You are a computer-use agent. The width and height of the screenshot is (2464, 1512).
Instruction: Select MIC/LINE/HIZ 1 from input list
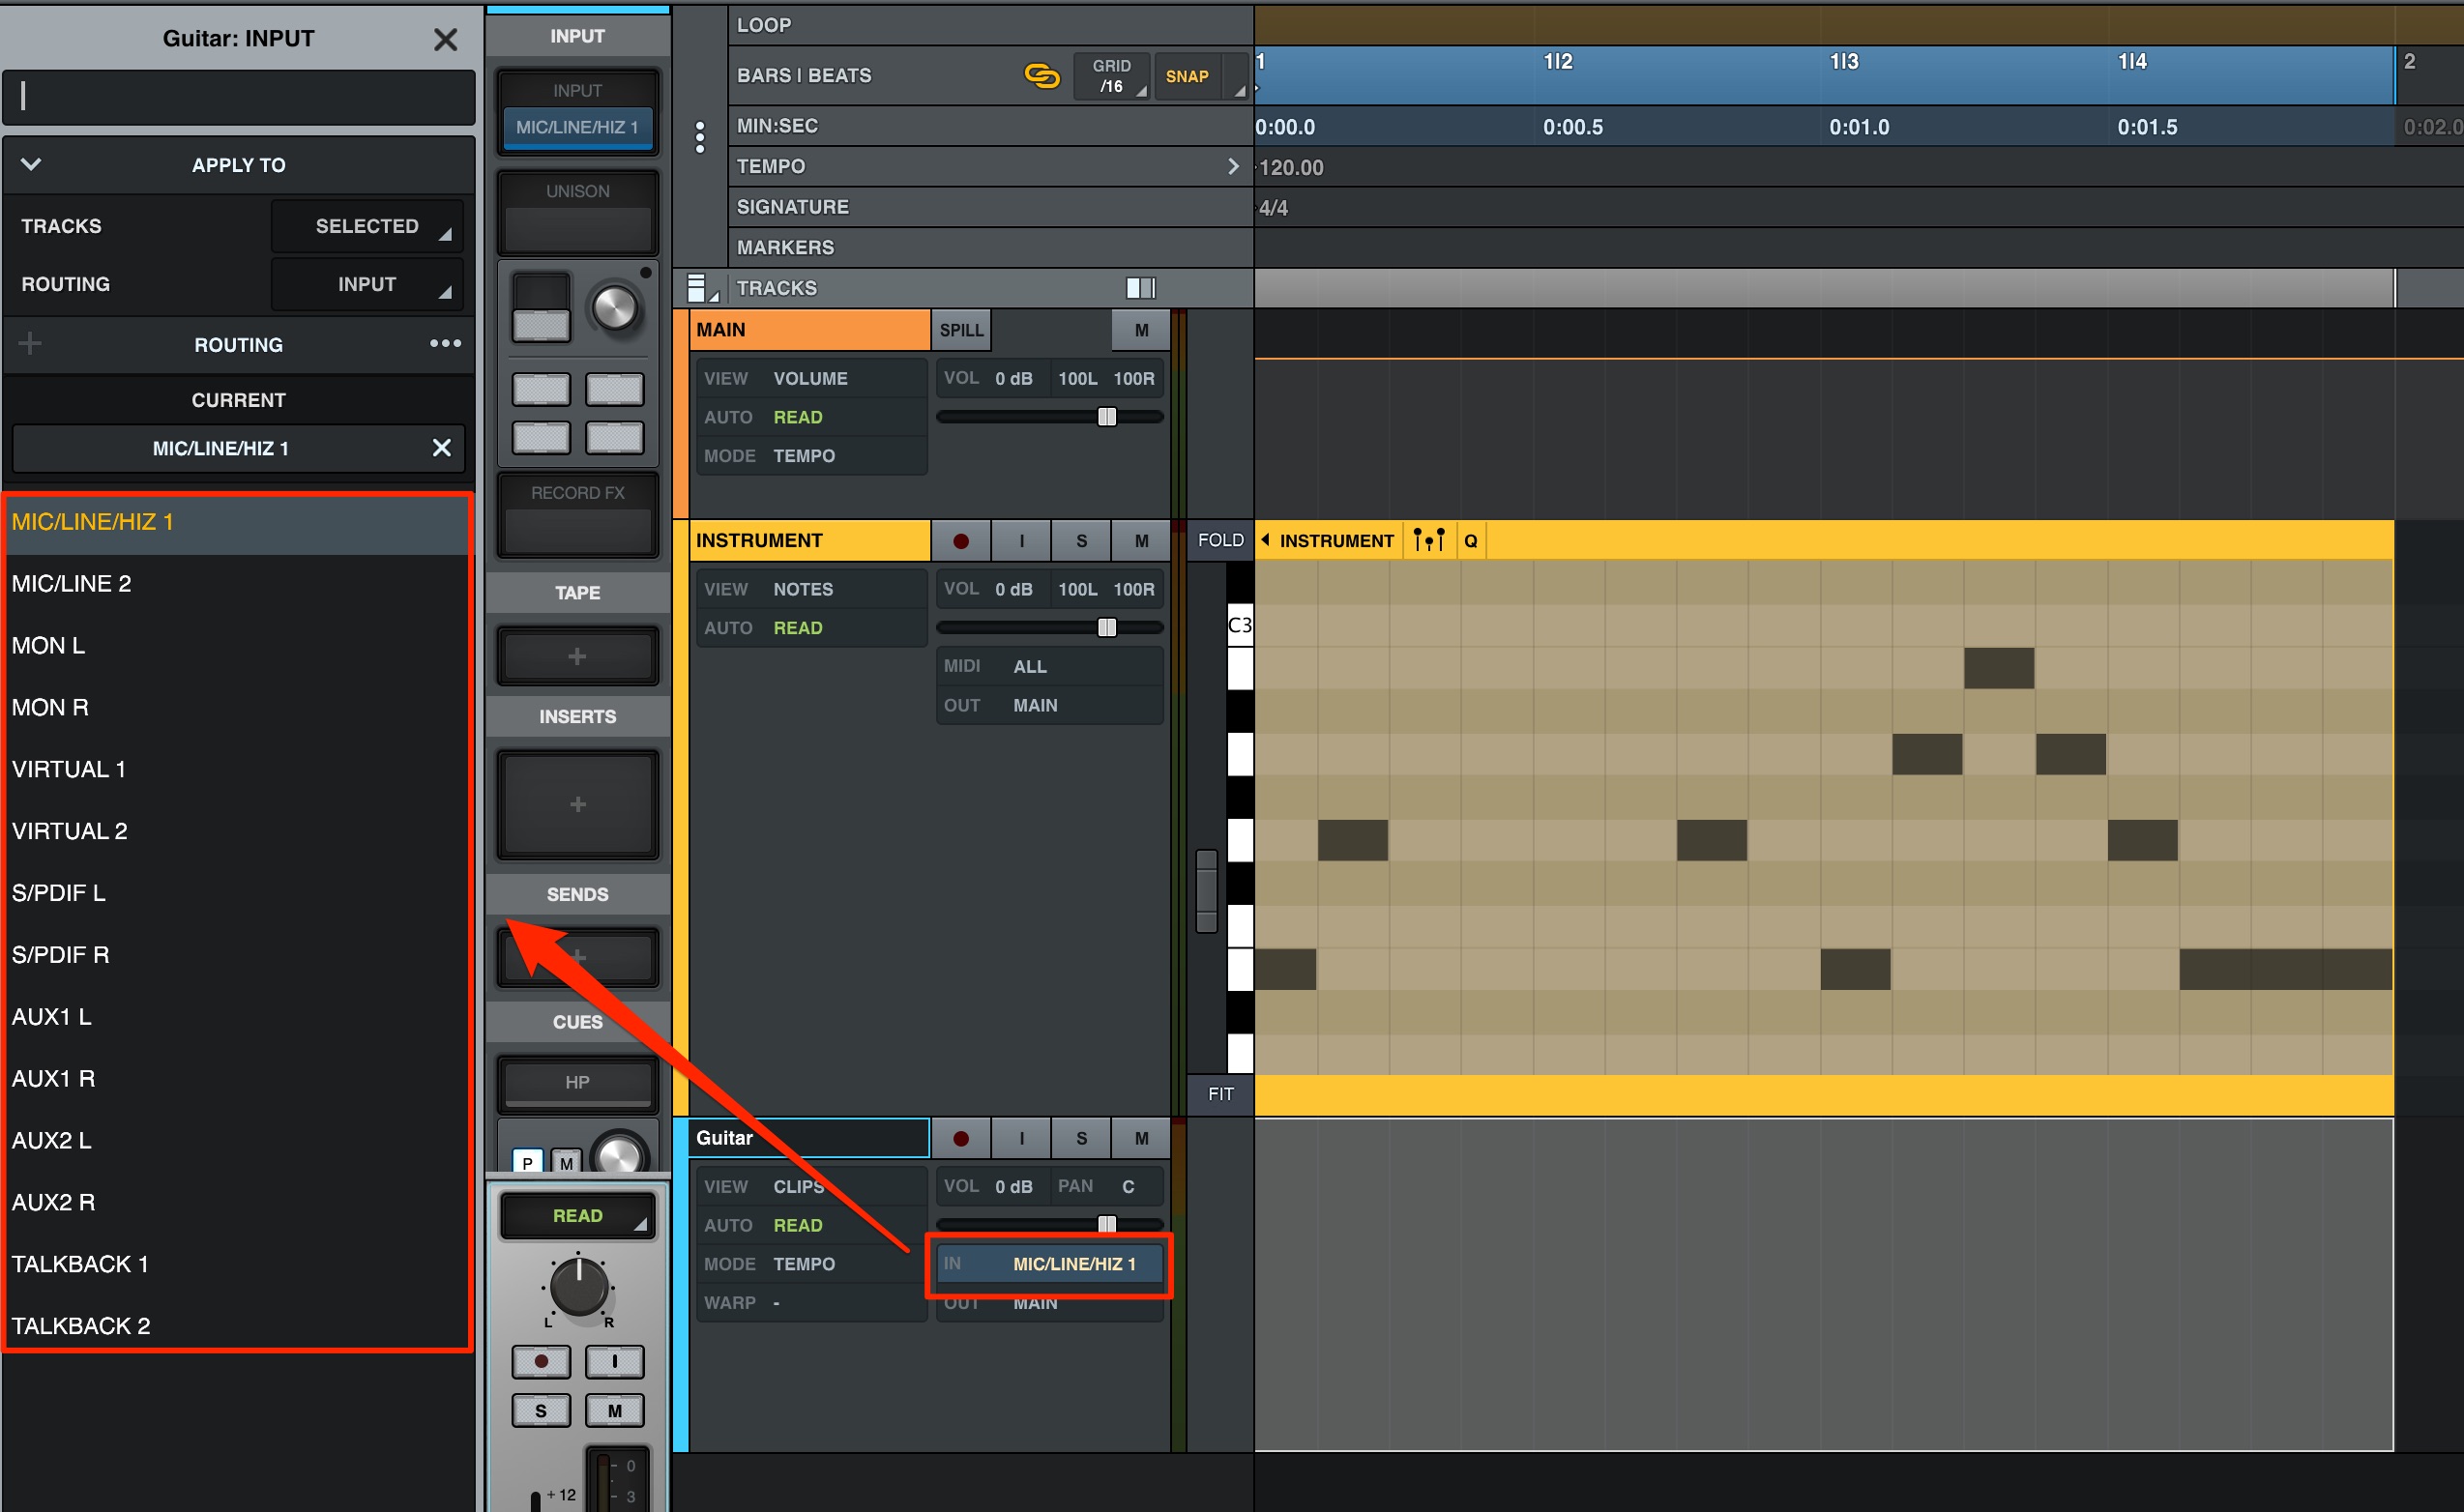point(238,522)
